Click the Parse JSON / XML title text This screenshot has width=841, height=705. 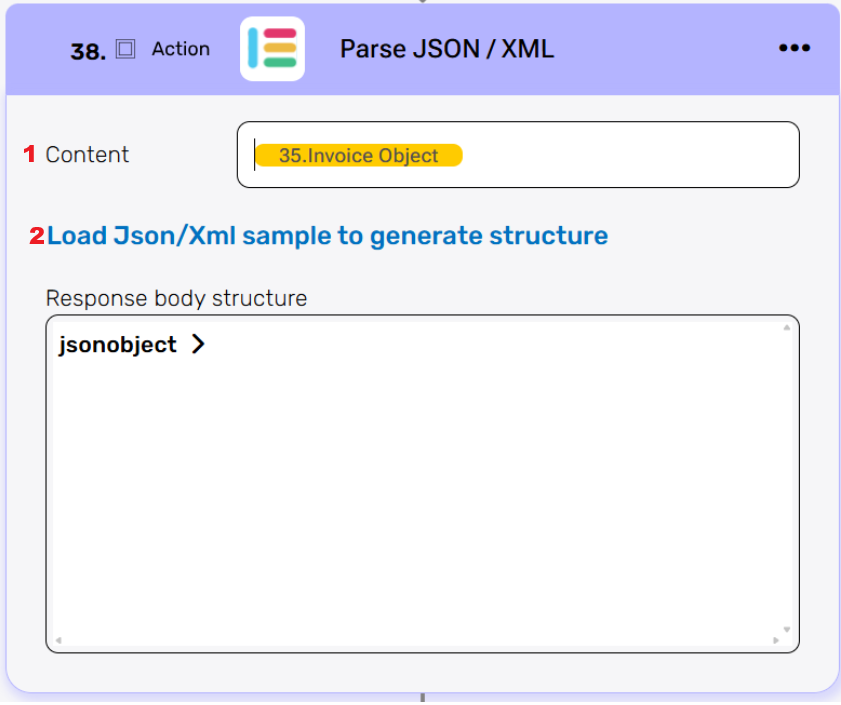pos(446,49)
